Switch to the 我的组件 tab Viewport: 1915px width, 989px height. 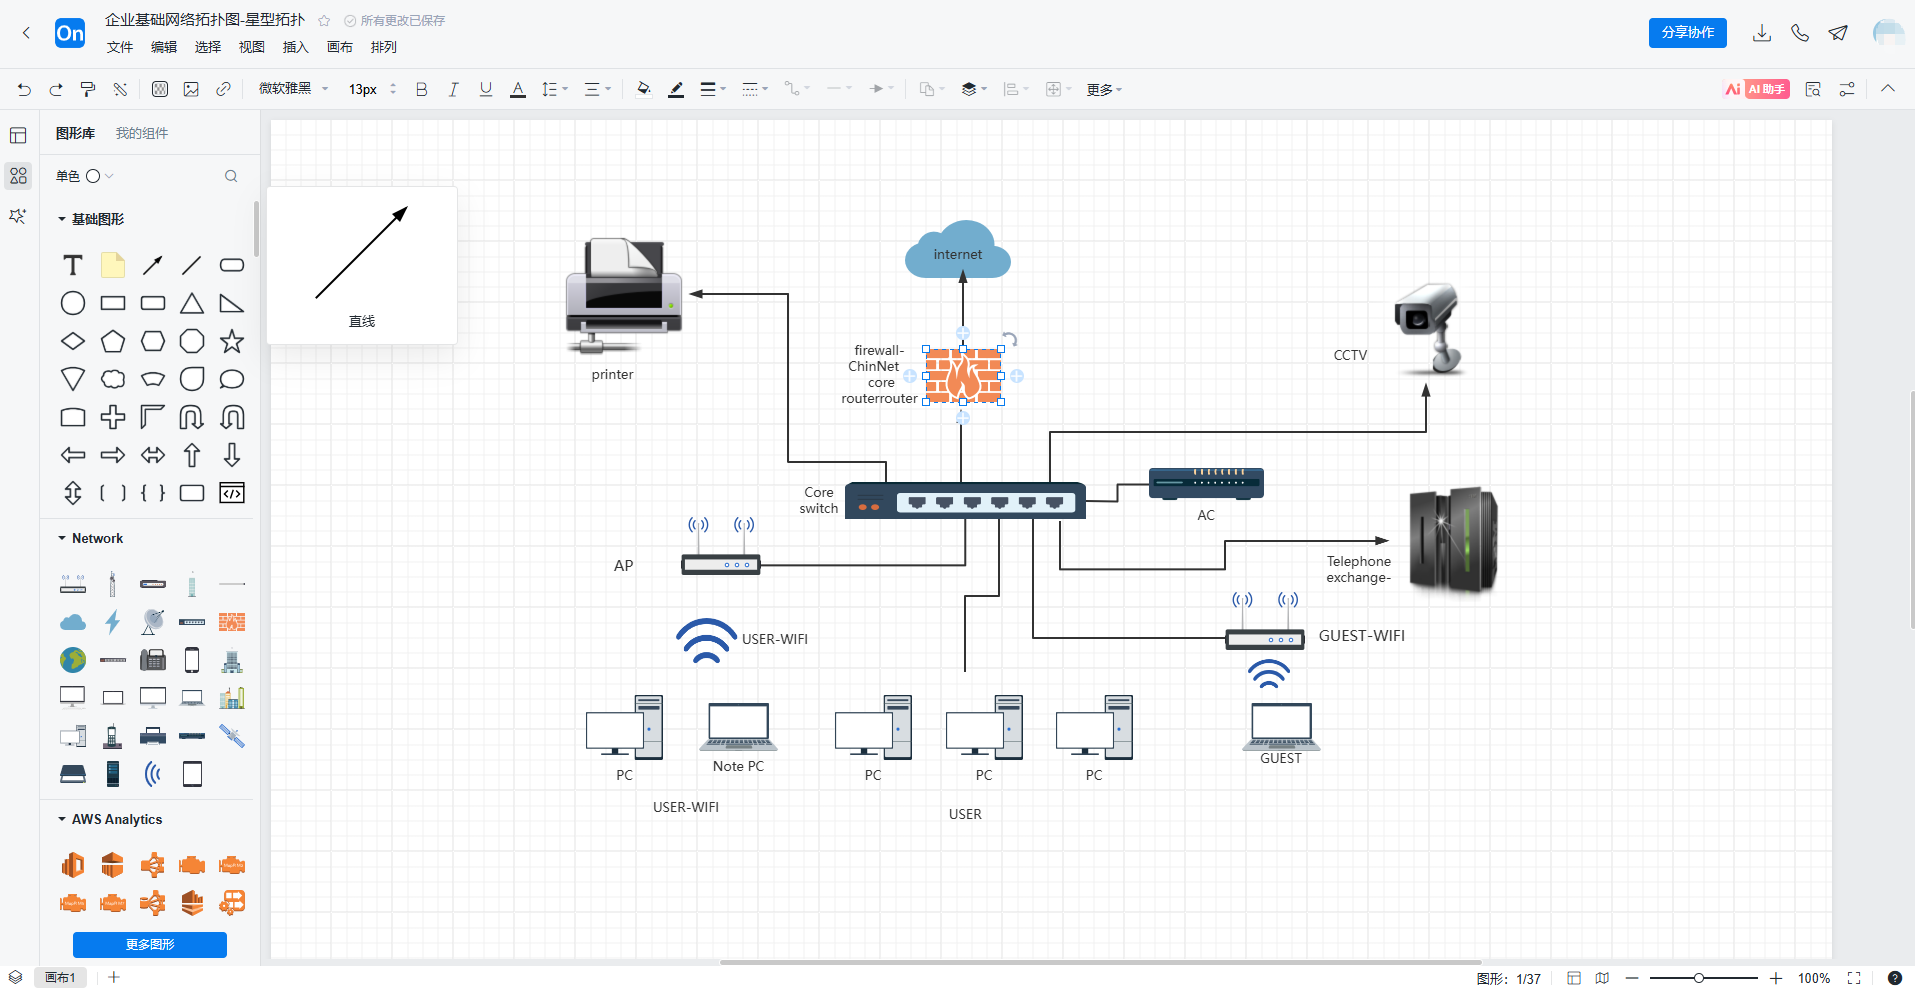142,133
